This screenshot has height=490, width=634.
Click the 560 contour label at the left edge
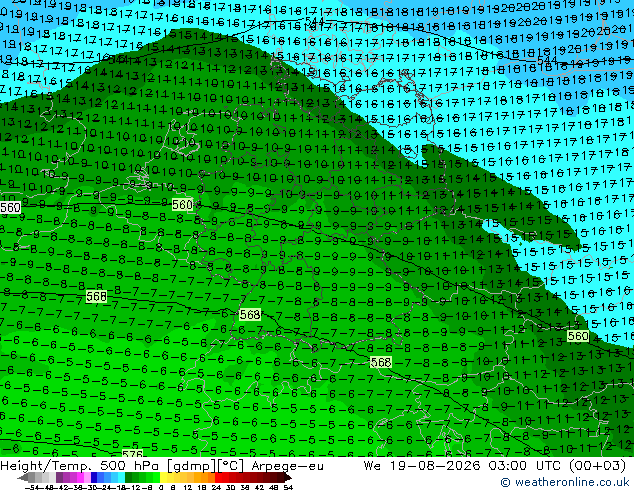(10, 208)
